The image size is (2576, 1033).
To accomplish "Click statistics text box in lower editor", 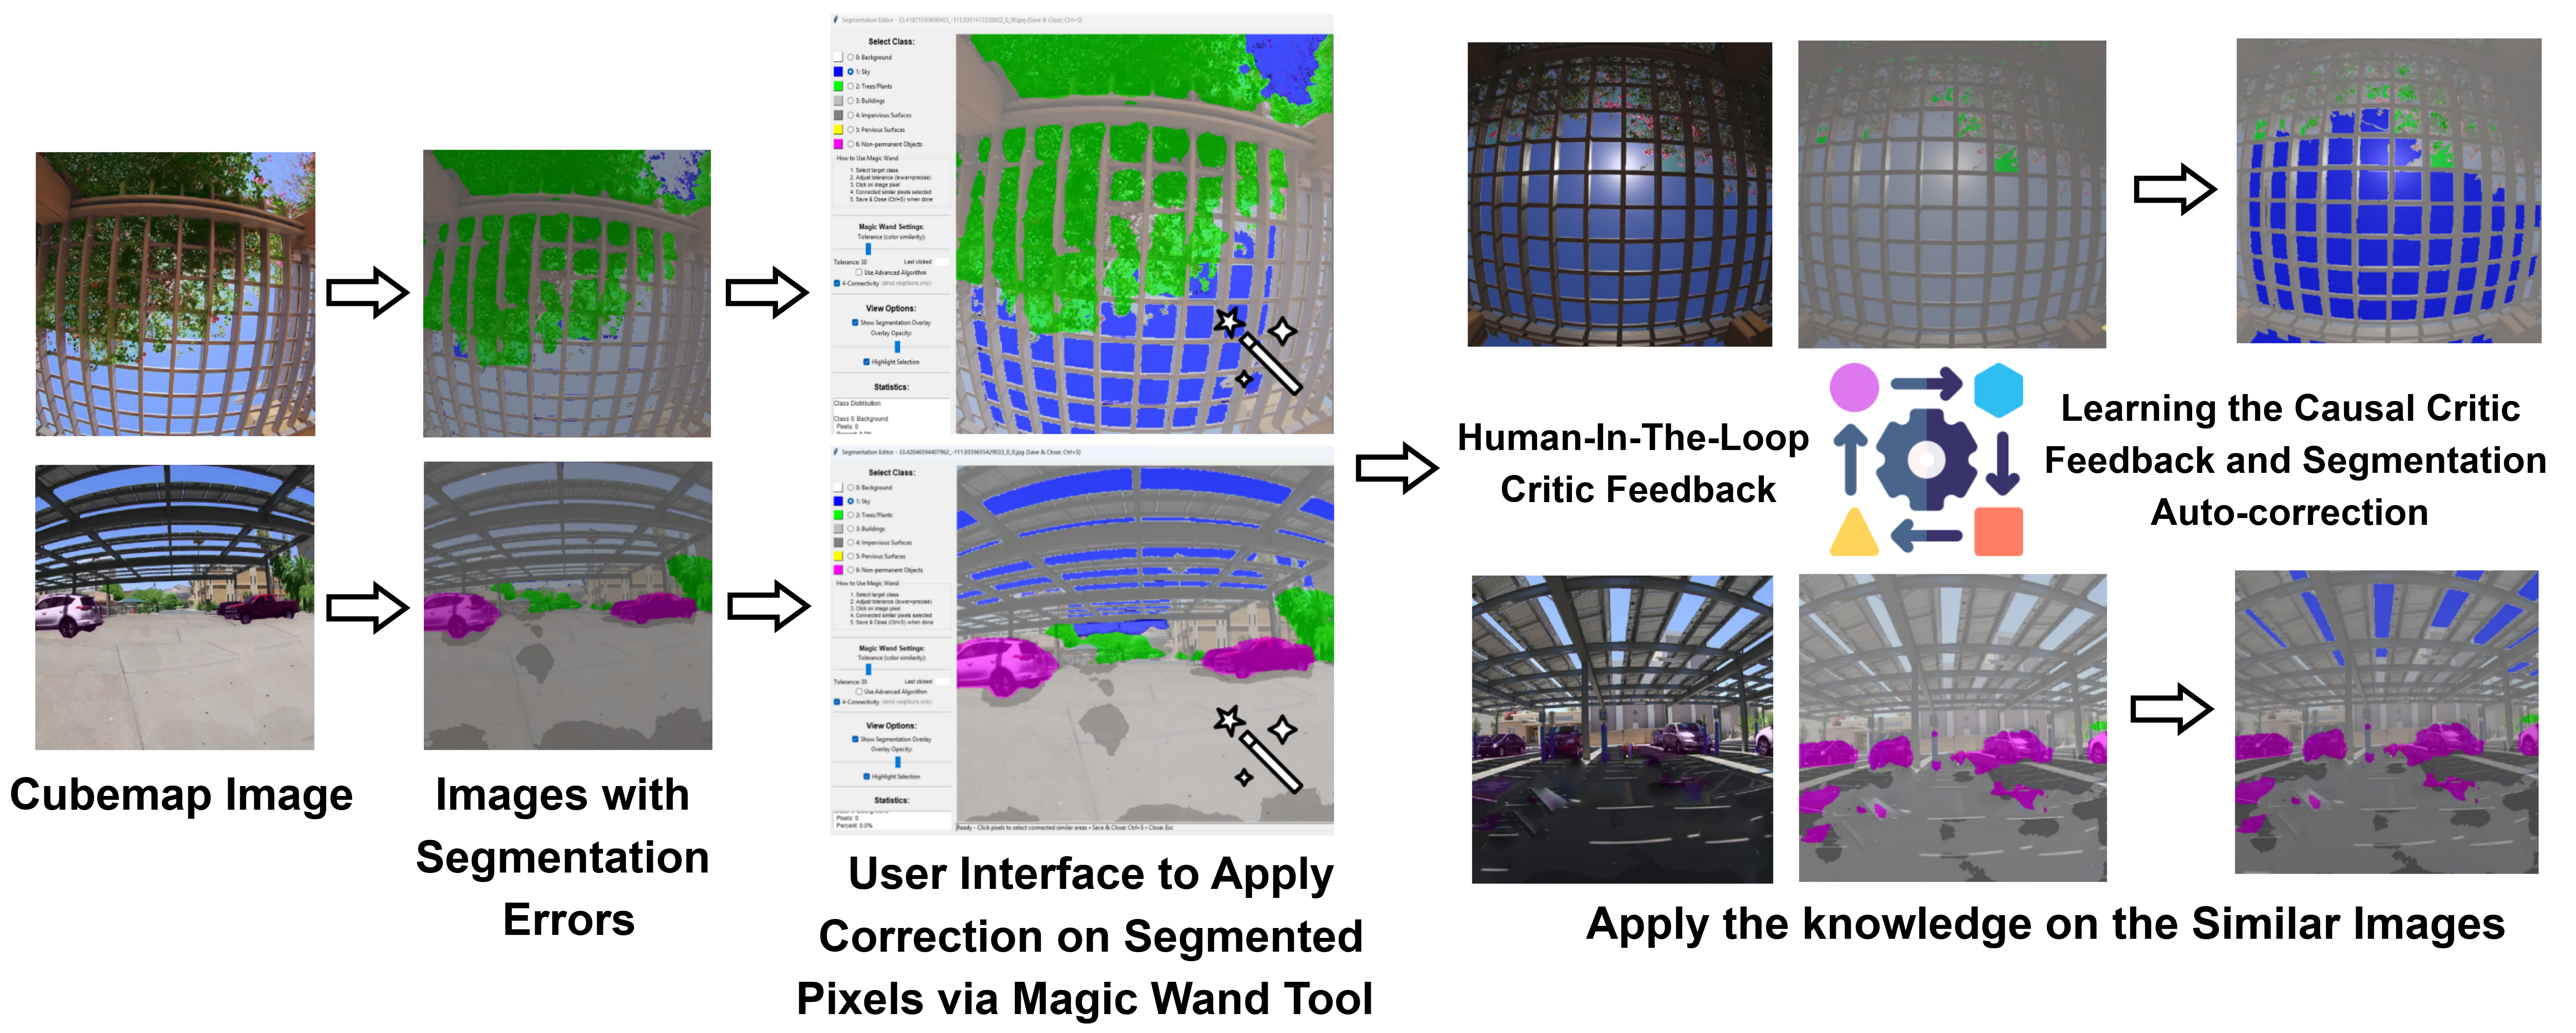I will pos(891,820).
